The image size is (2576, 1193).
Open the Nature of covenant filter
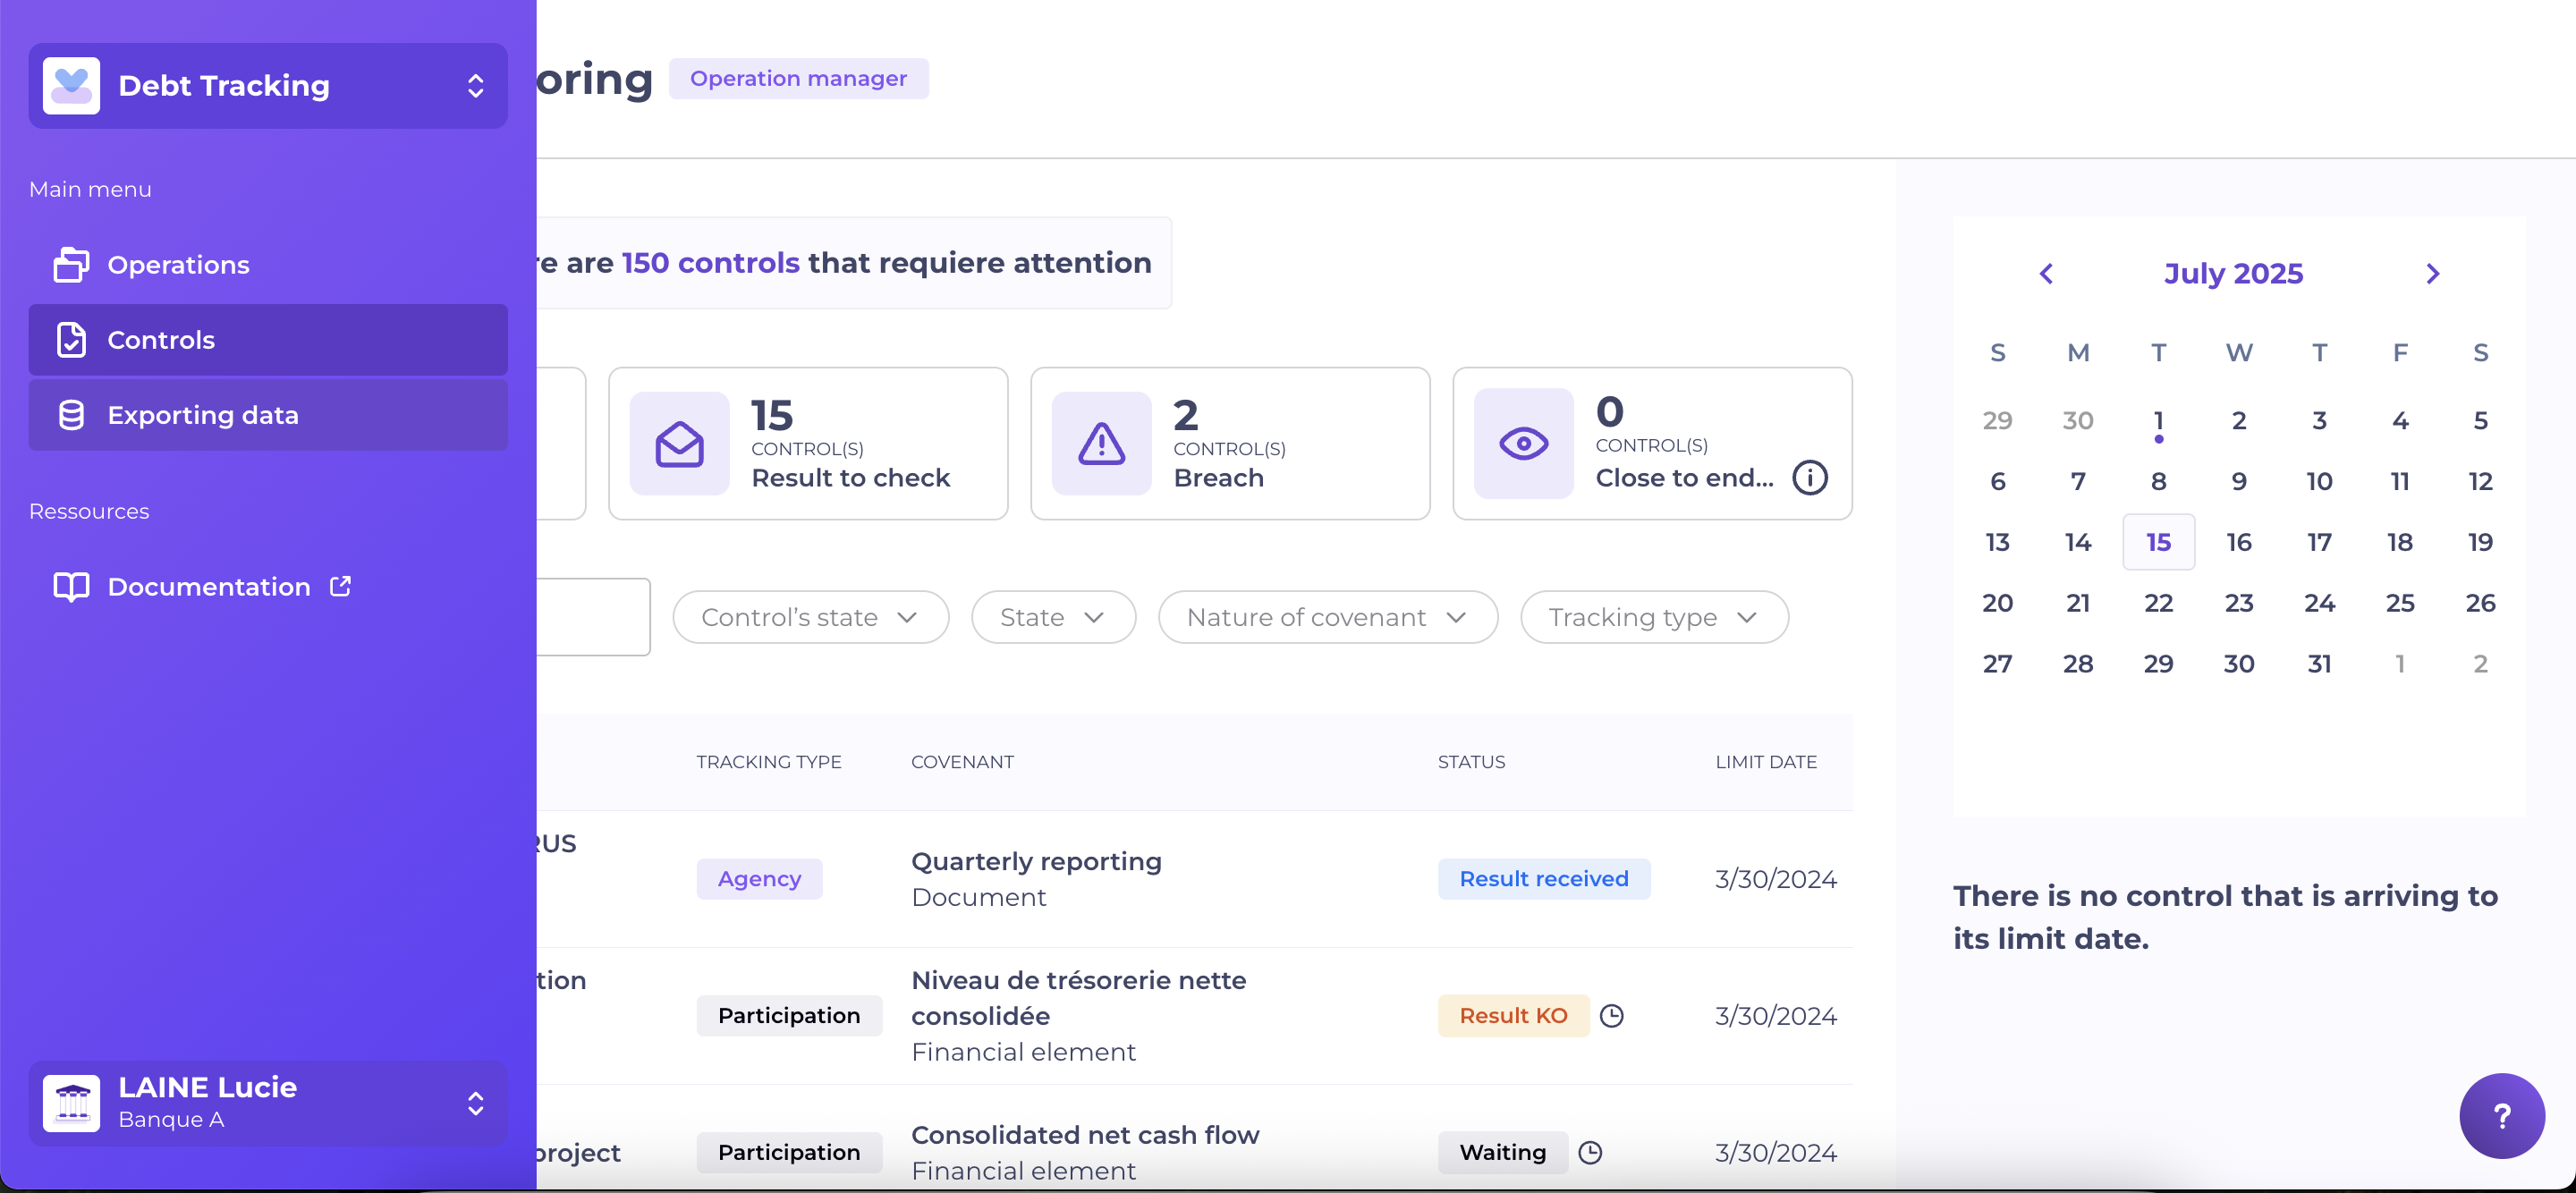pyautogui.click(x=1327, y=617)
